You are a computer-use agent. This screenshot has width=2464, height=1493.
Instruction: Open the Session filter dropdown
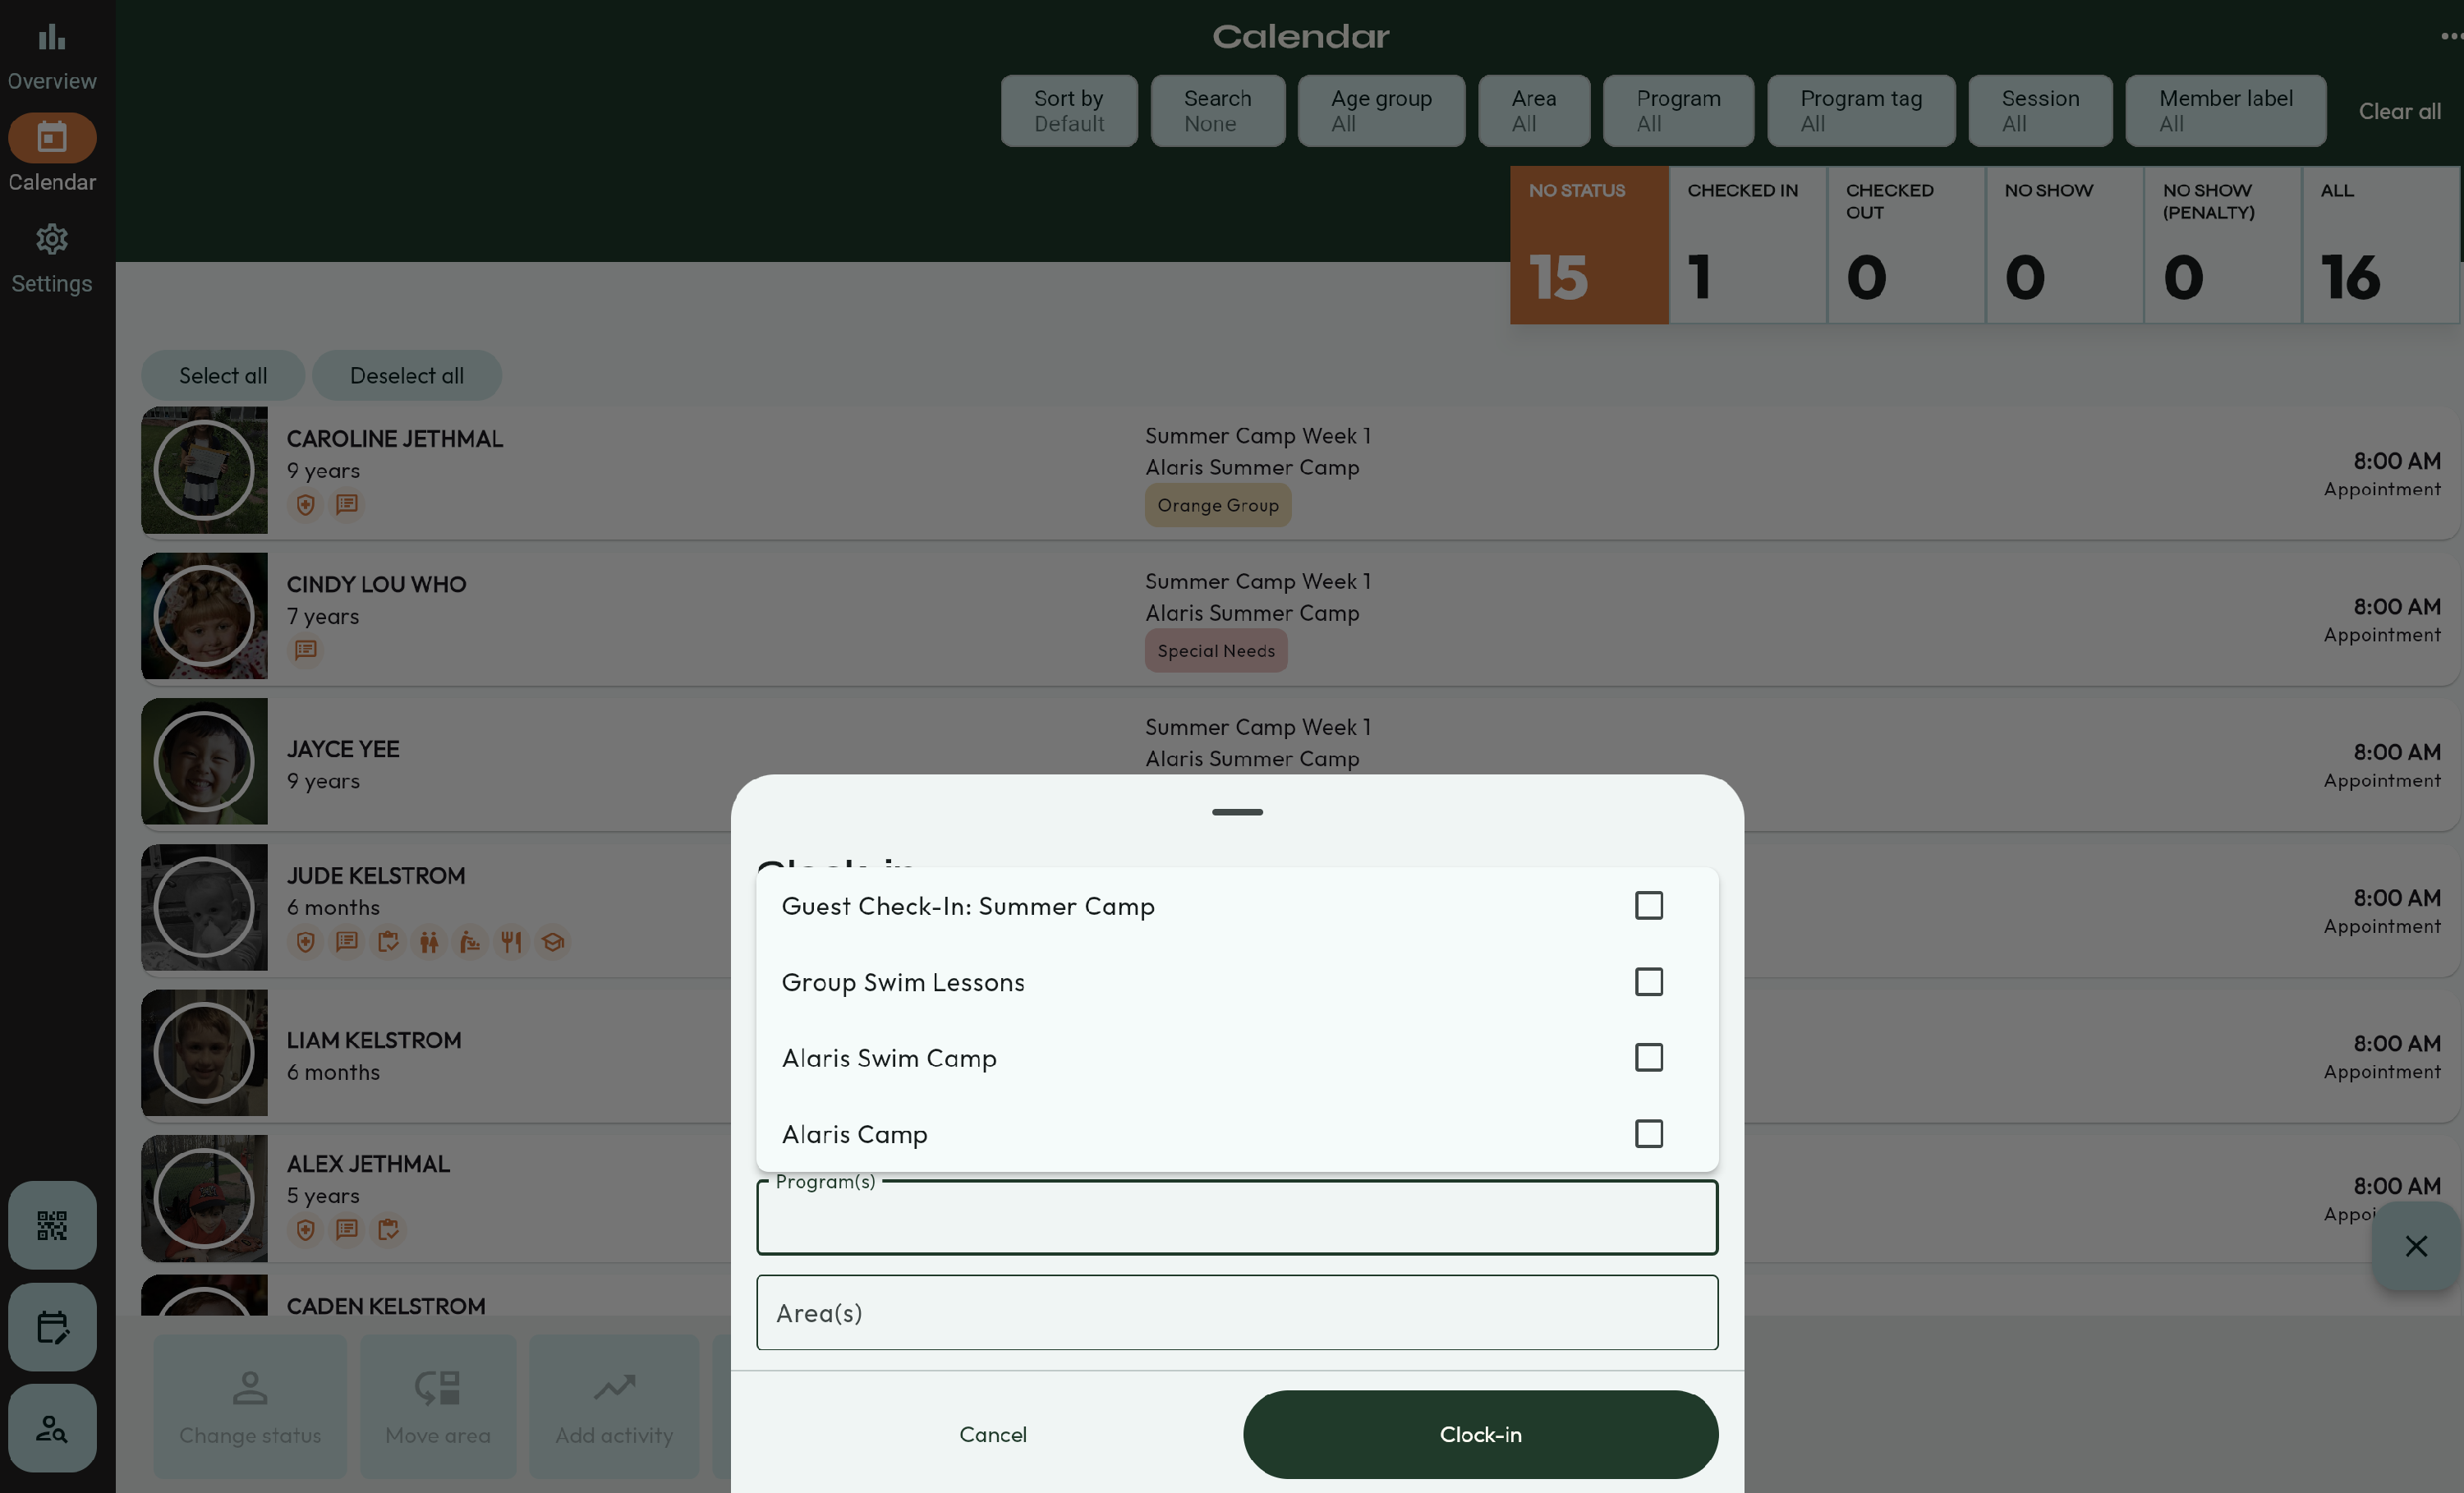click(2040, 111)
